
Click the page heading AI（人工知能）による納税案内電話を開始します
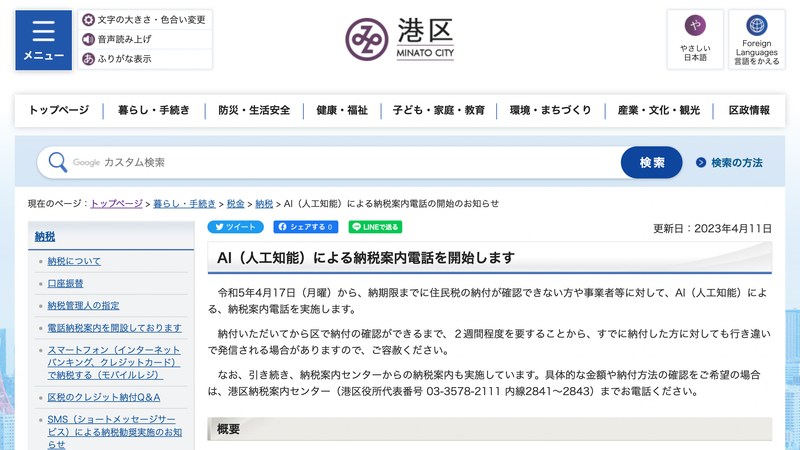click(x=366, y=258)
